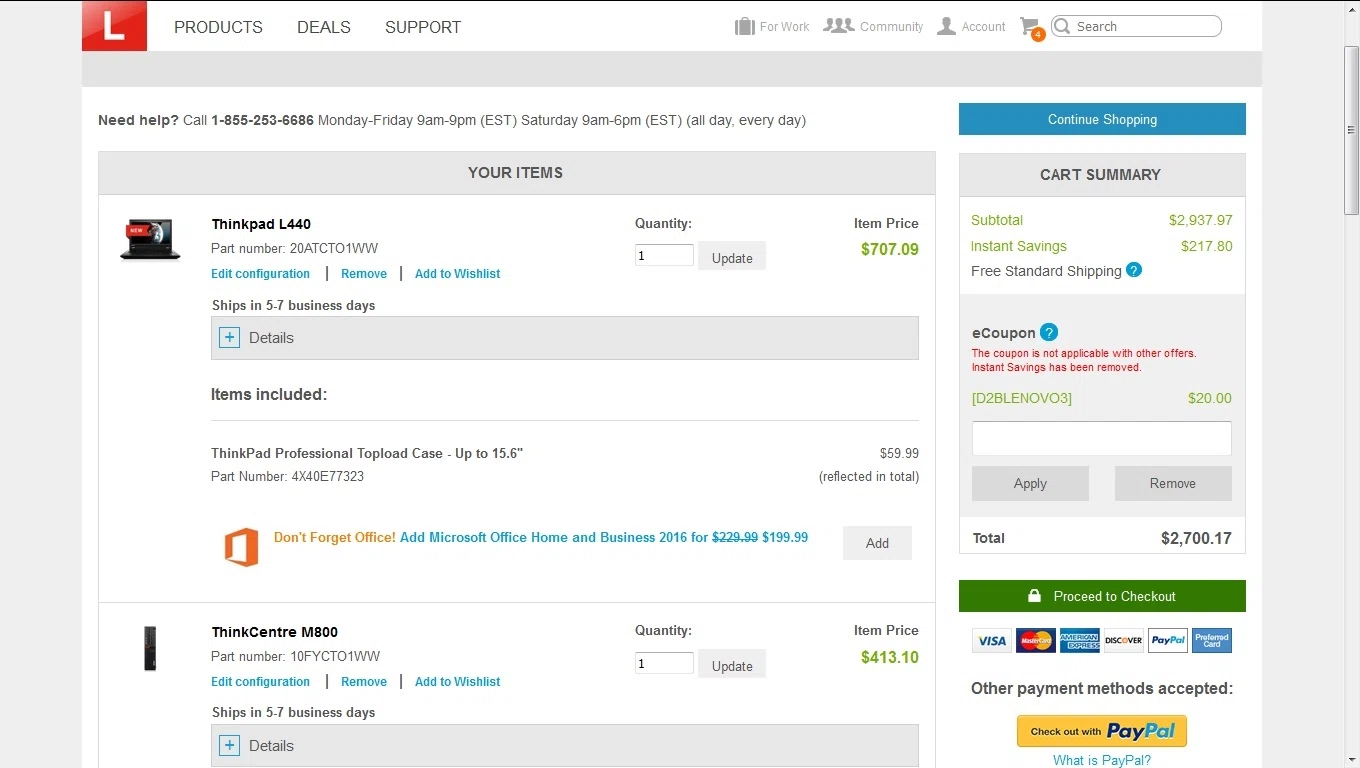The width and height of the screenshot is (1360, 768).
Task: Click the $707.09 item price
Action: [889, 249]
